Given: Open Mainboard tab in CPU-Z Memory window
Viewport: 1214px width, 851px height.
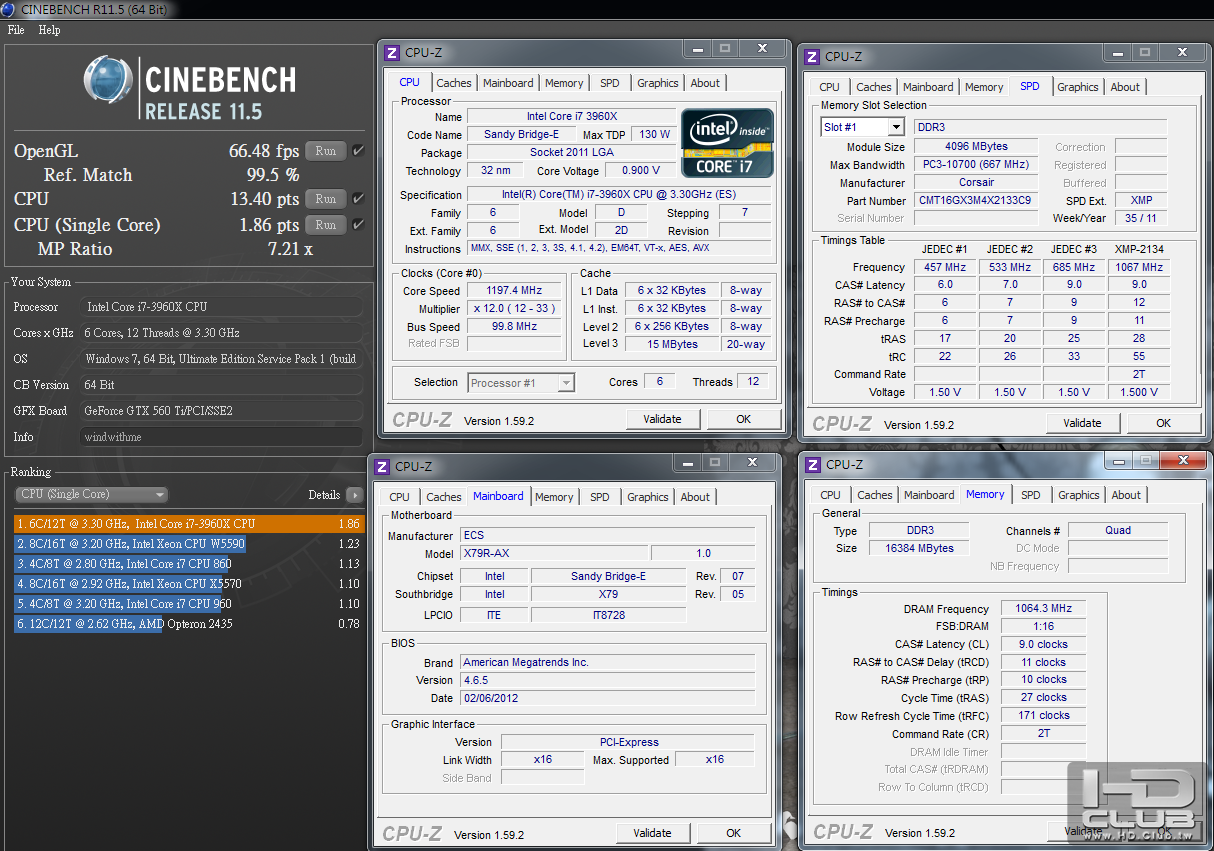Looking at the screenshot, I should point(929,495).
